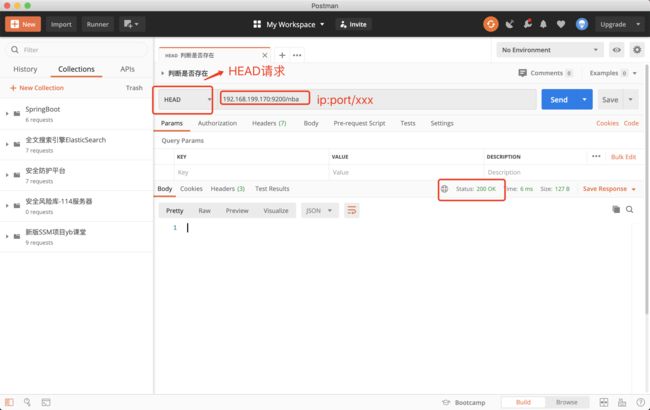650x410 pixels.
Task: Open the HEAD method dropdown
Action: coord(184,99)
